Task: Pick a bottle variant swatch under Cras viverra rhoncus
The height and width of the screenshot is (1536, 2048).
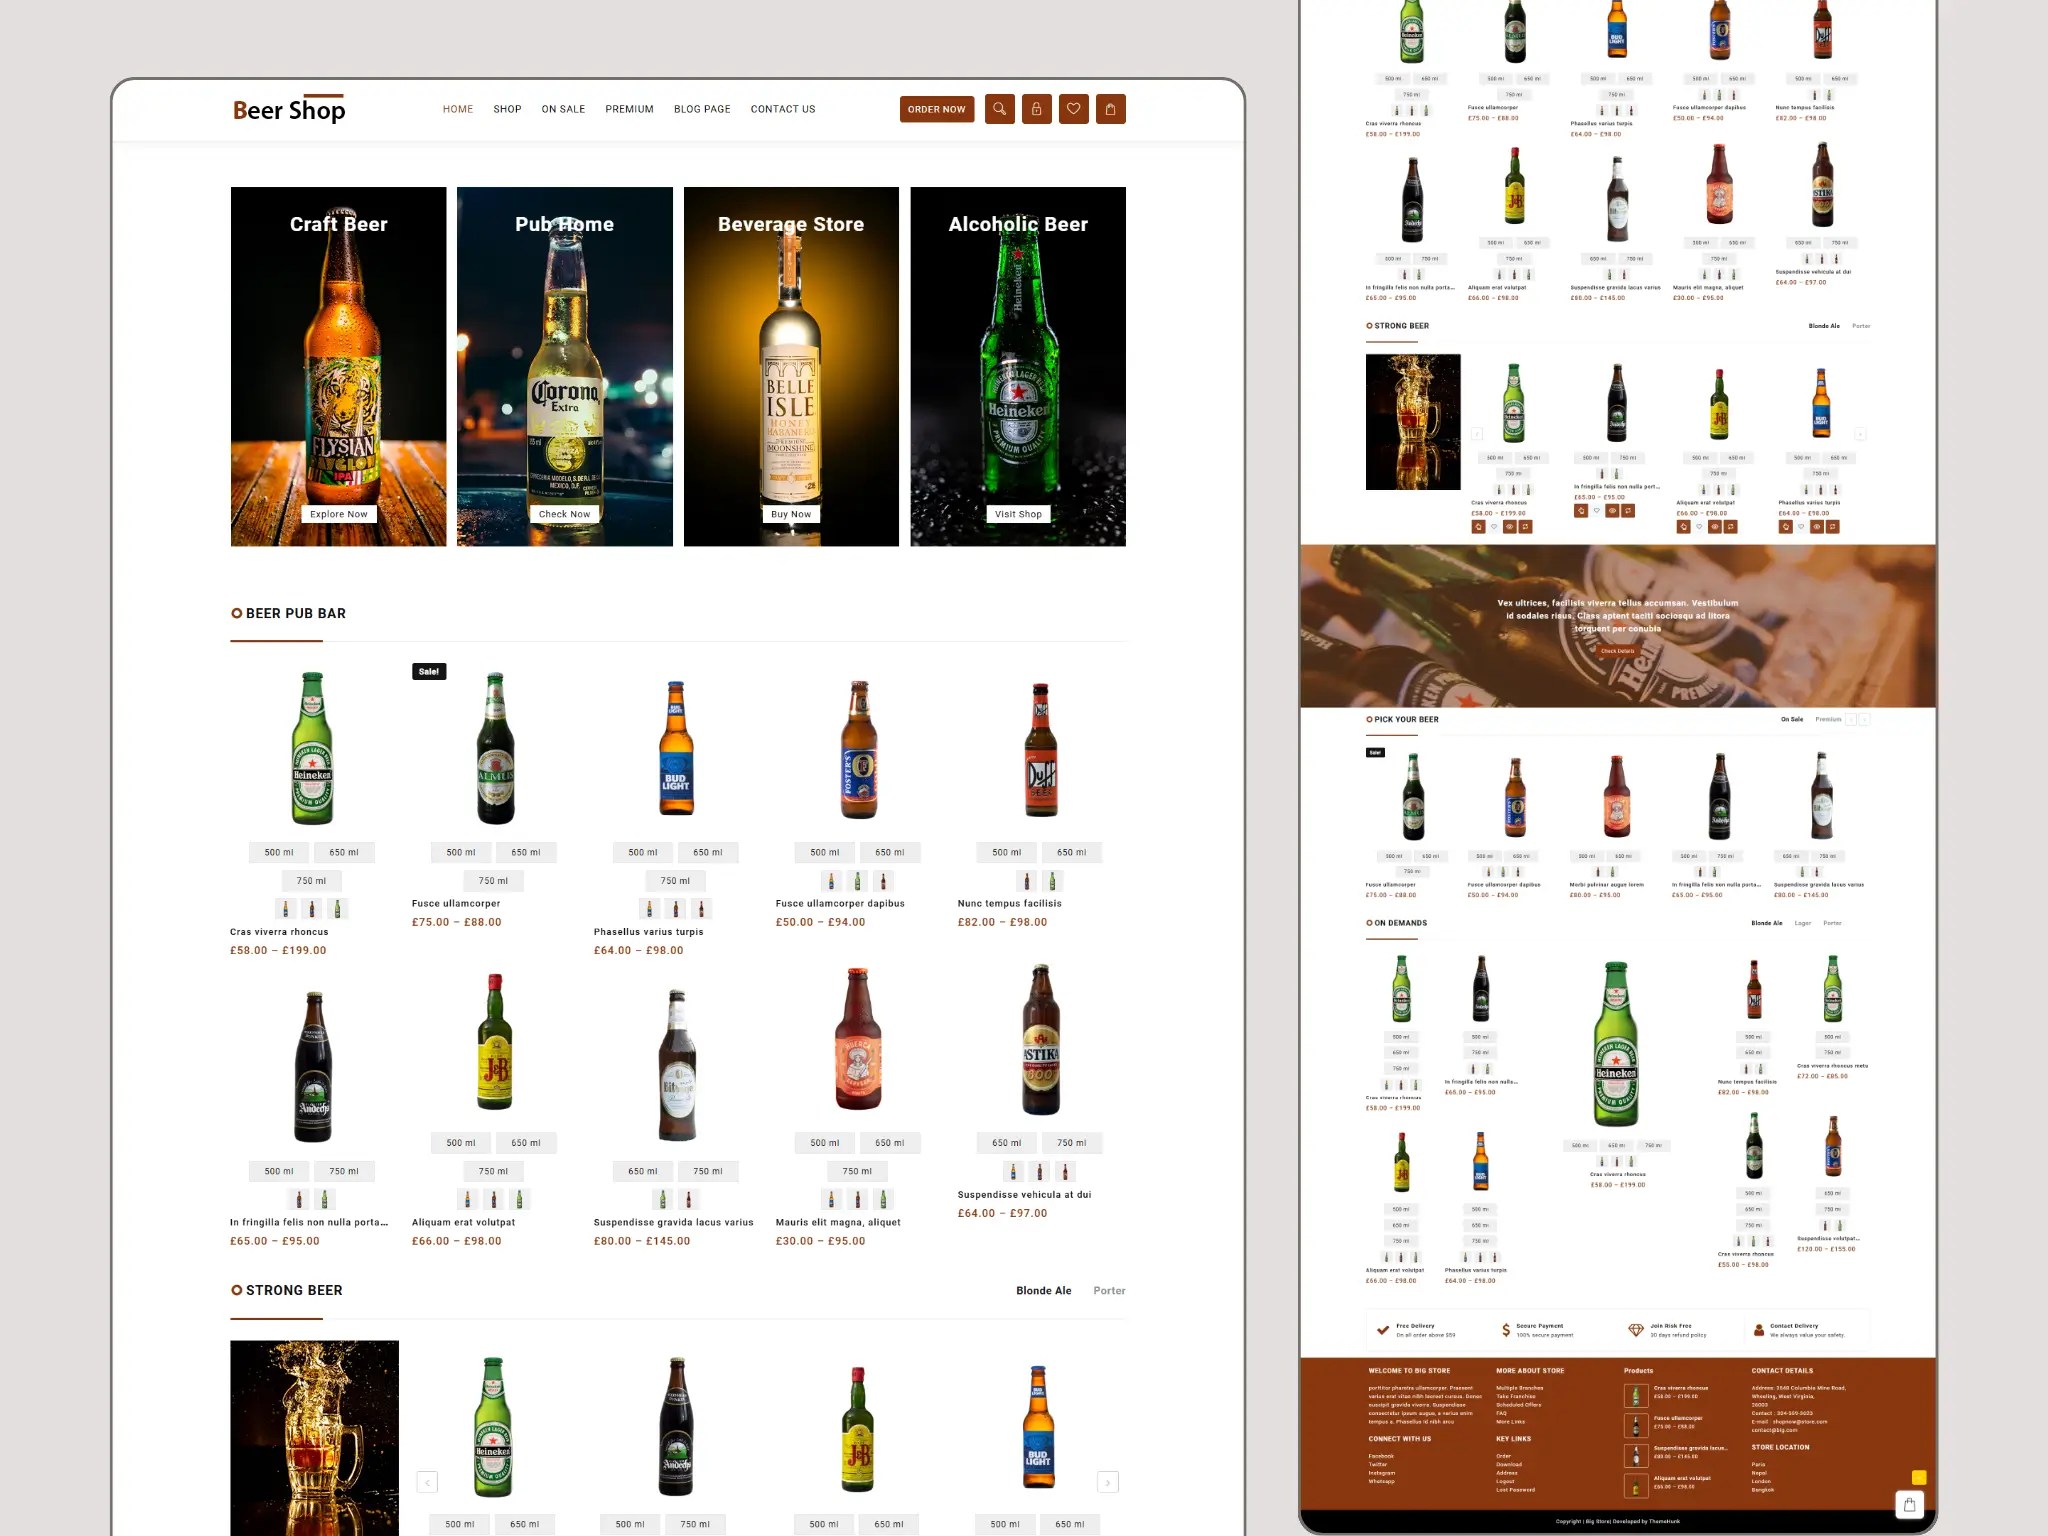Action: (313, 908)
